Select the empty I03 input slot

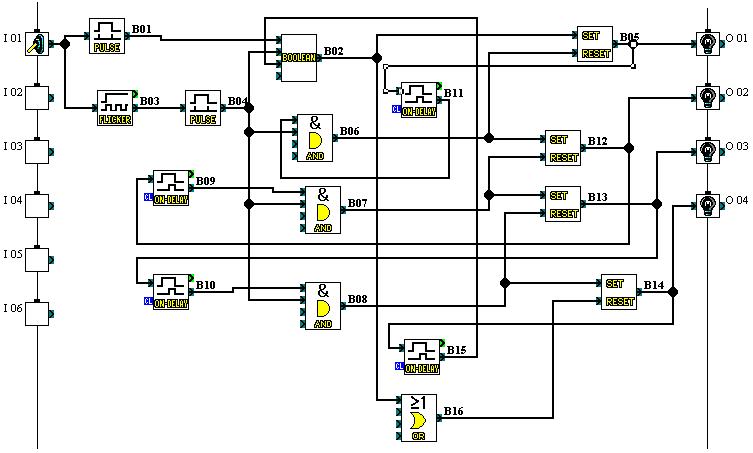click(37, 152)
